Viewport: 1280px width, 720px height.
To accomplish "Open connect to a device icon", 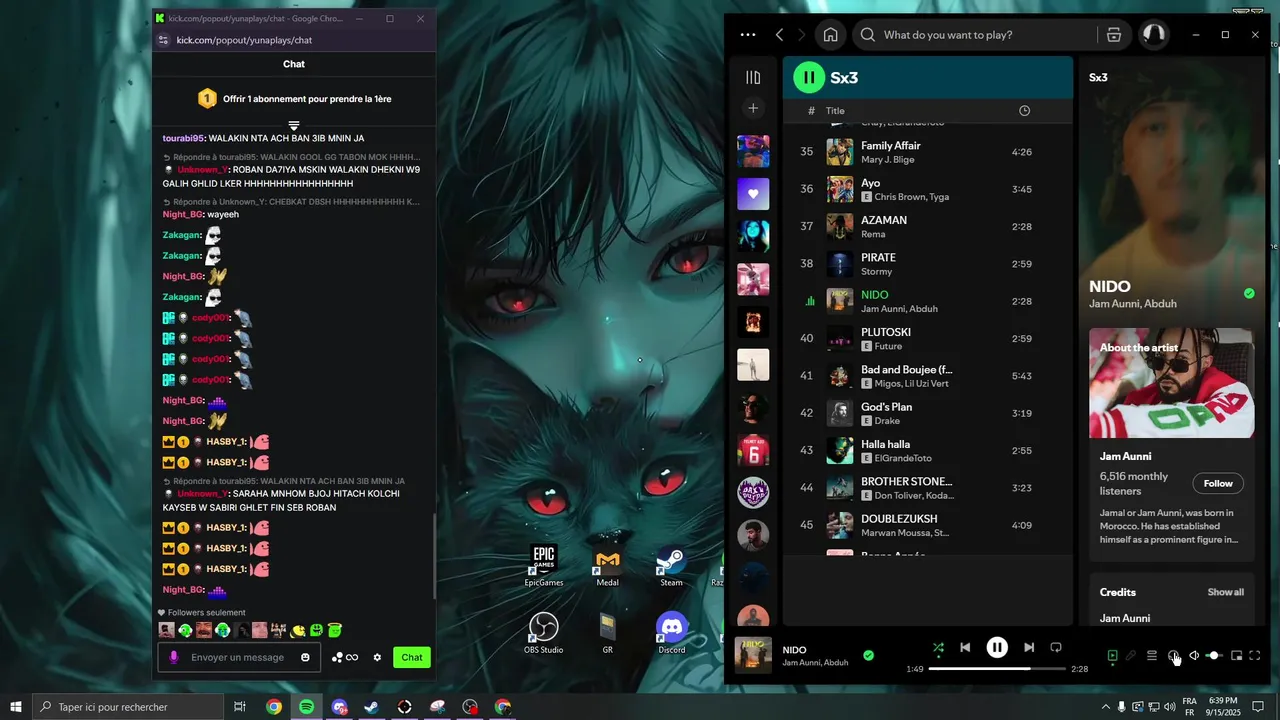I will click(1173, 656).
